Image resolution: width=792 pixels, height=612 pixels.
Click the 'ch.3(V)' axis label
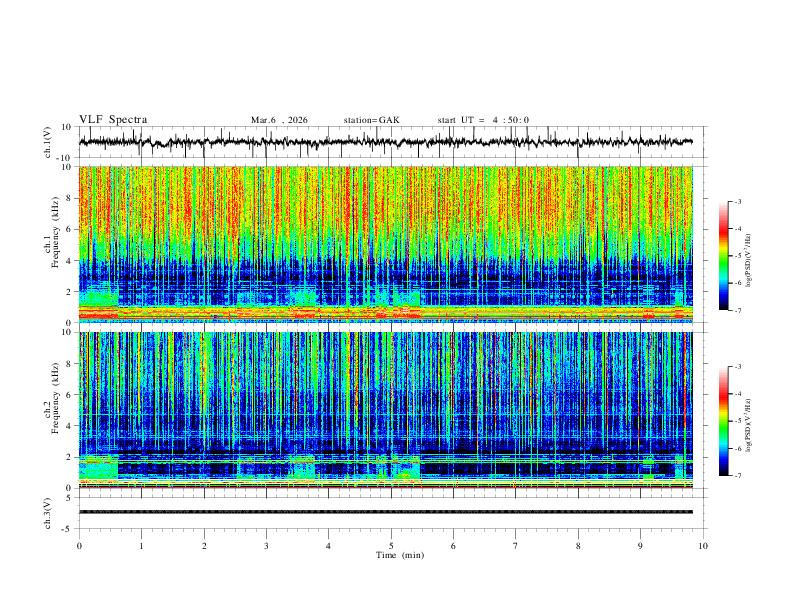coord(48,513)
